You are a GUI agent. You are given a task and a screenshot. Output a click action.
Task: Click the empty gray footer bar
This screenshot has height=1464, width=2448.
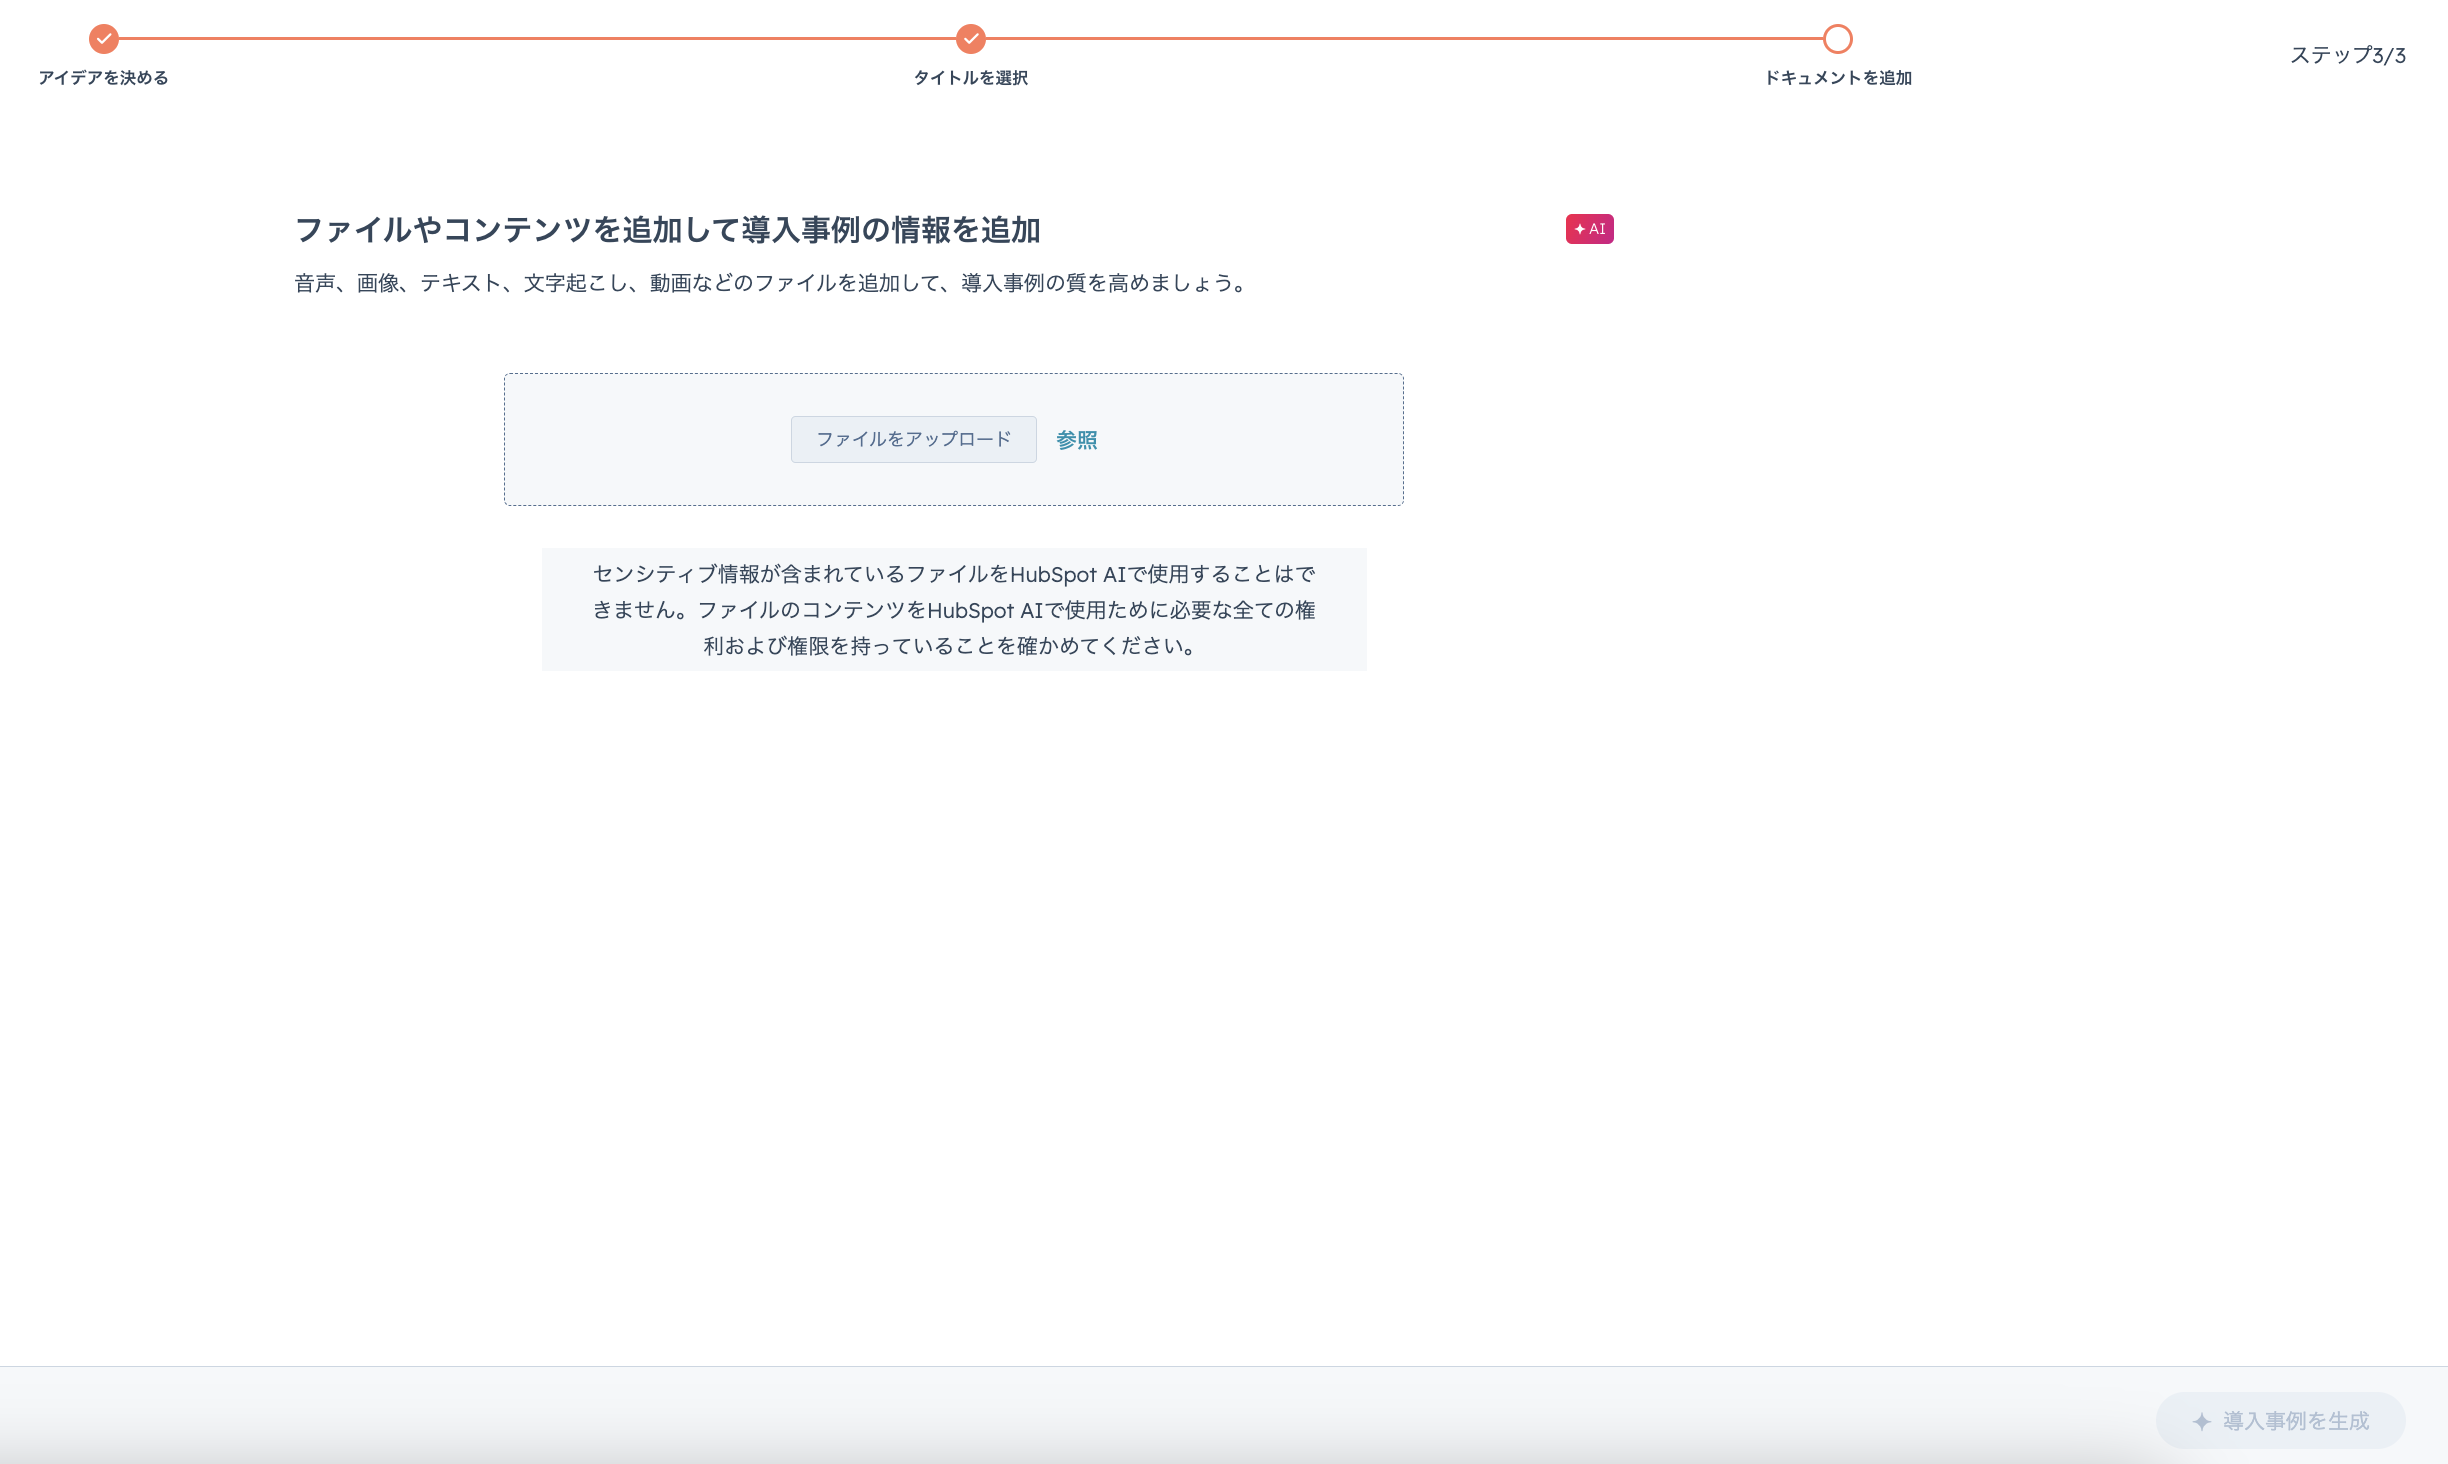[x=1000, y=1416]
